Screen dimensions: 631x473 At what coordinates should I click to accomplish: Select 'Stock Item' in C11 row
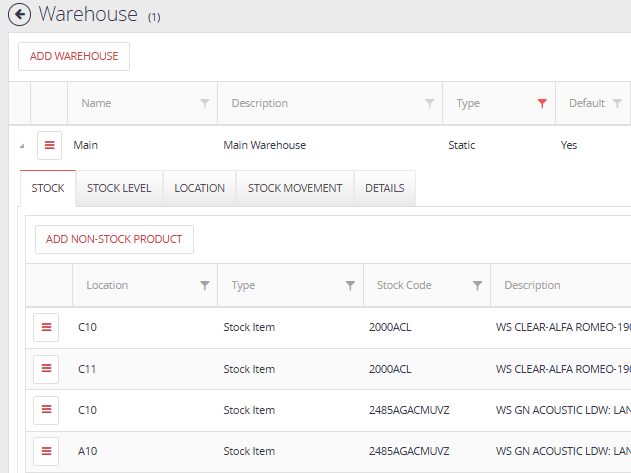point(250,369)
